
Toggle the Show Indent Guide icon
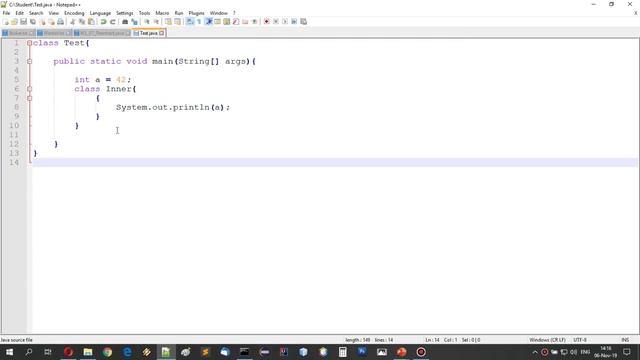click(209, 22)
